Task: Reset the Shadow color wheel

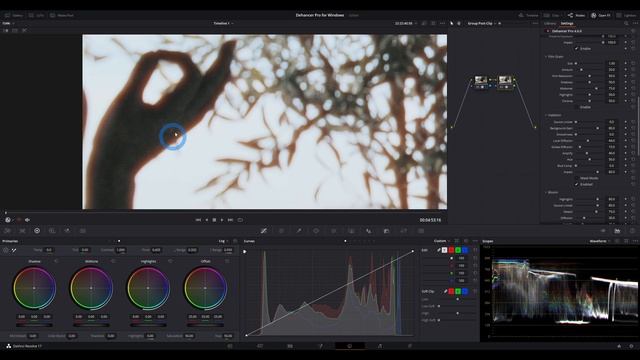Action: tap(56, 261)
